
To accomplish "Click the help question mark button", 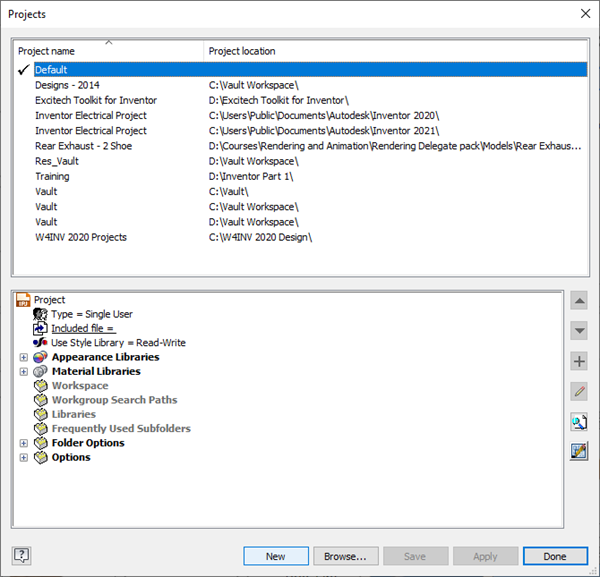I will (21, 556).
